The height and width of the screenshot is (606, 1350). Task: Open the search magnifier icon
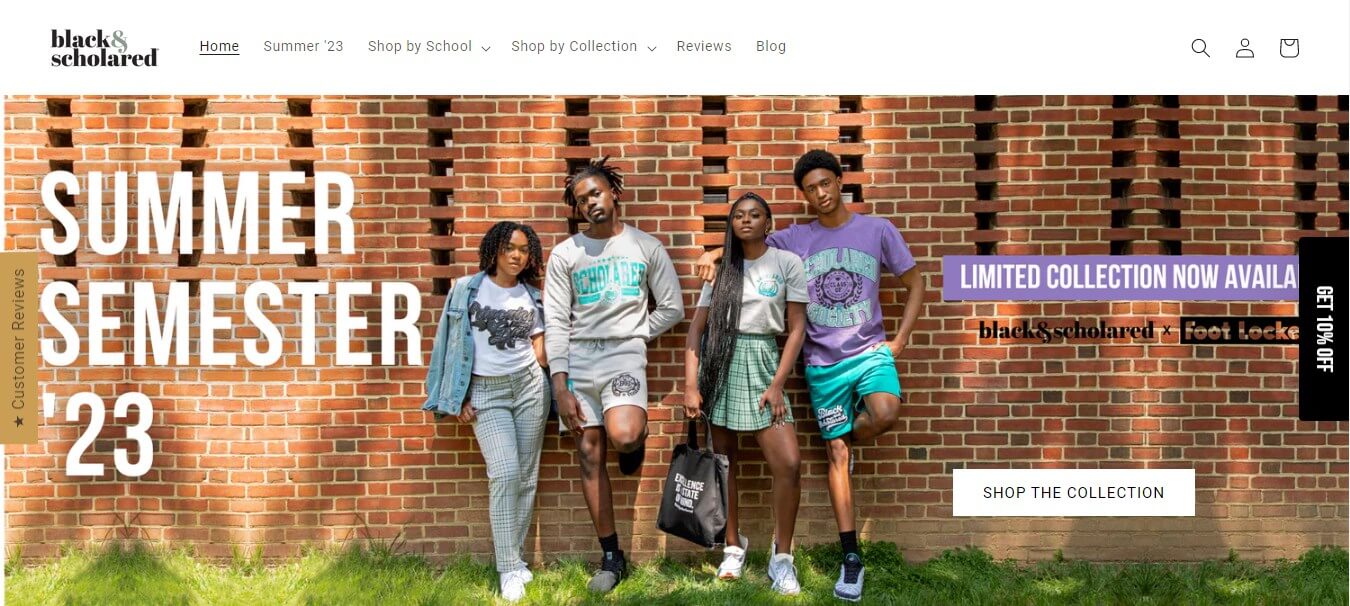coord(1200,47)
